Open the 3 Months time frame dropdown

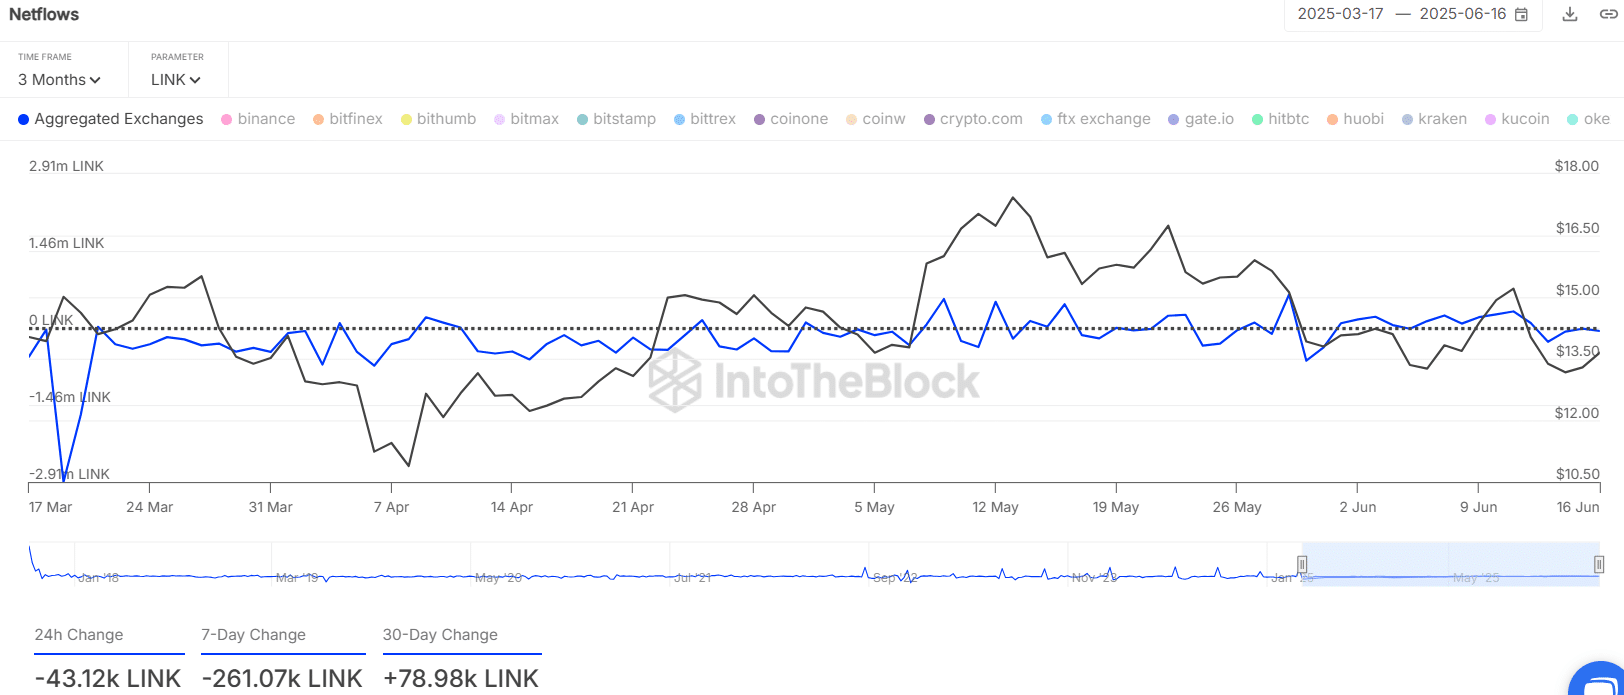(x=59, y=80)
